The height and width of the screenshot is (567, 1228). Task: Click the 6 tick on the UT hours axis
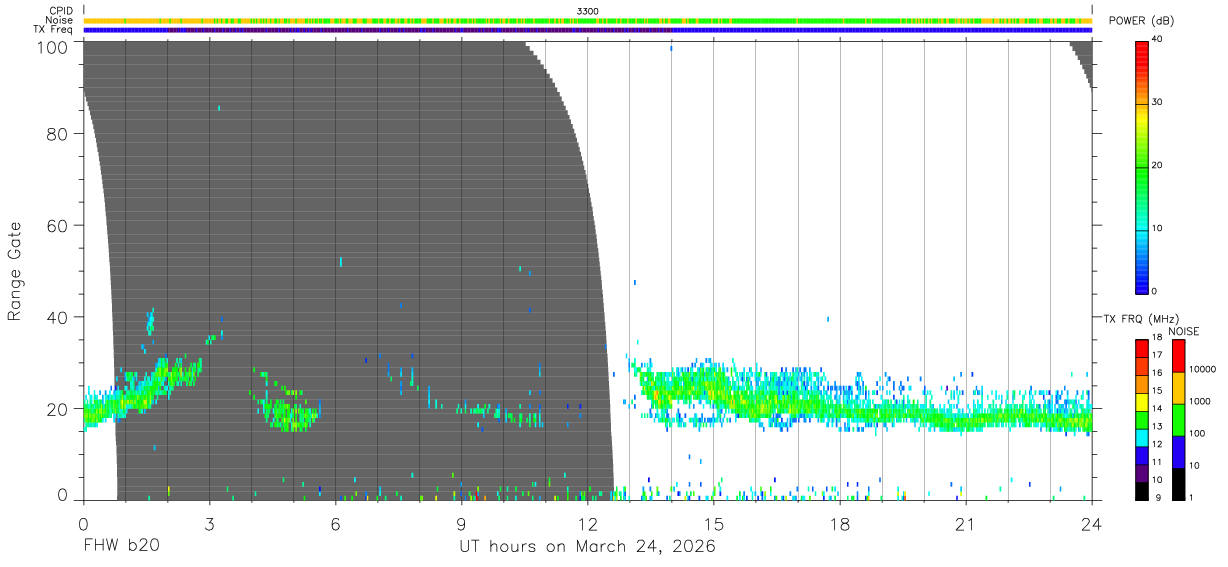[x=336, y=523]
